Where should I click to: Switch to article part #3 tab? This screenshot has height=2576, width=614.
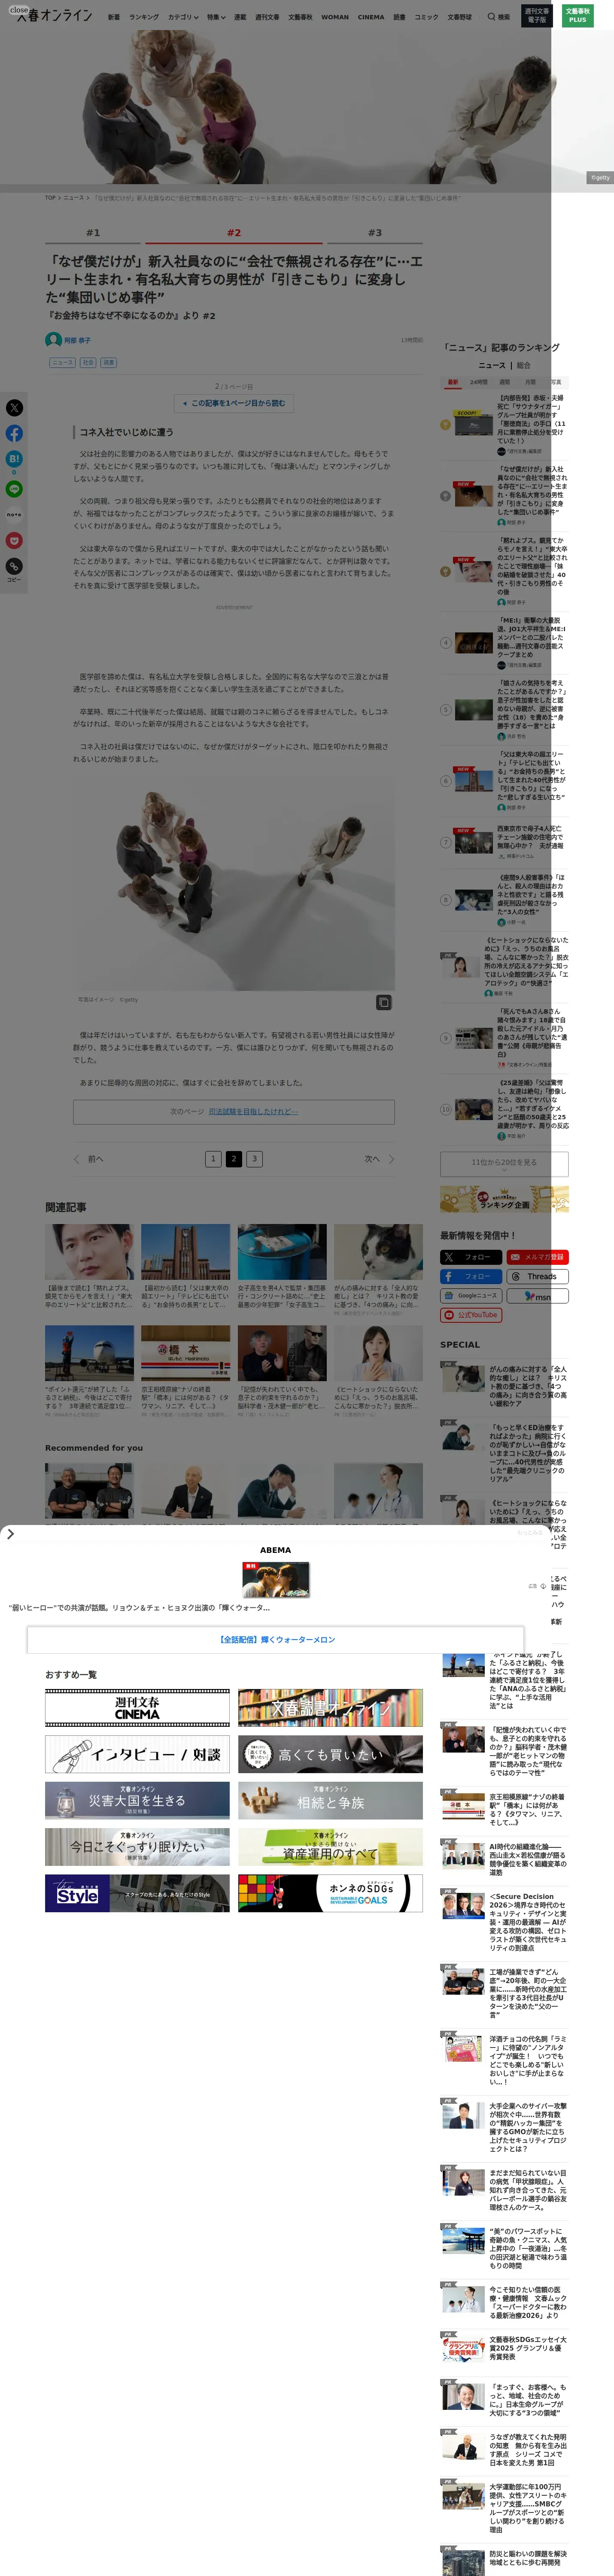tap(374, 233)
